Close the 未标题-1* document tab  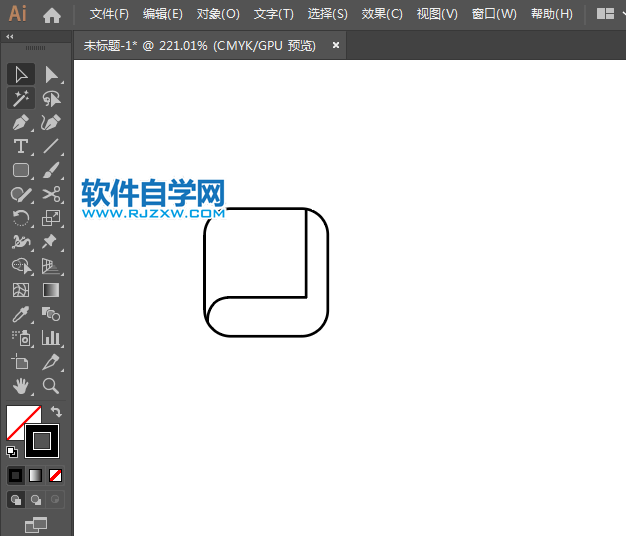336,45
